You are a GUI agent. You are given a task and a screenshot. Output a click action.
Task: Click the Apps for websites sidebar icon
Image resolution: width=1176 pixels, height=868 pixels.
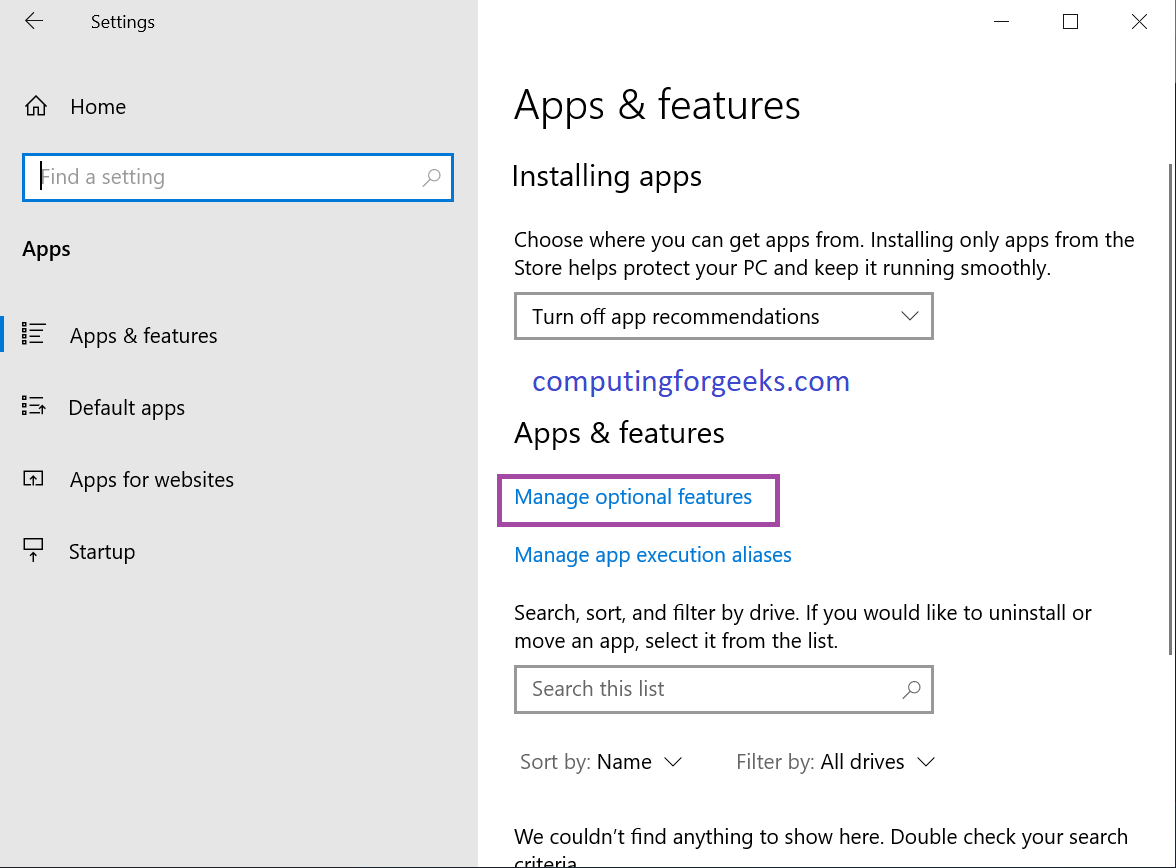pyautogui.click(x=34, y=480)
